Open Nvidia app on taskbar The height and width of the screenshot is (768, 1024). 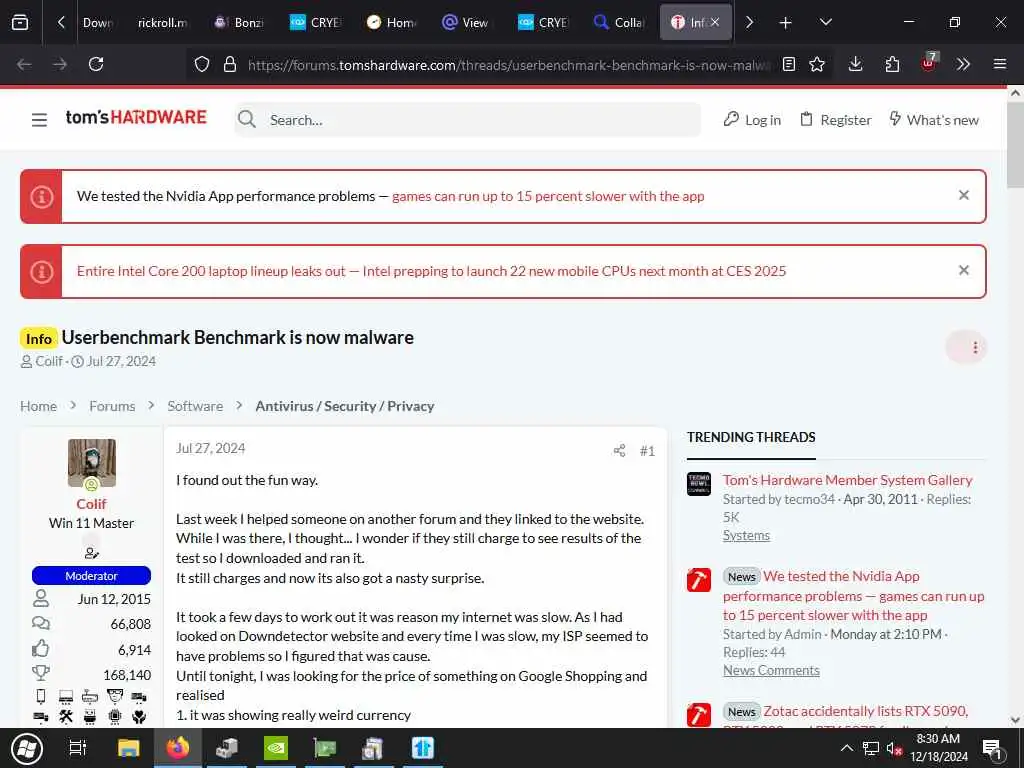[x=276, y=748]
